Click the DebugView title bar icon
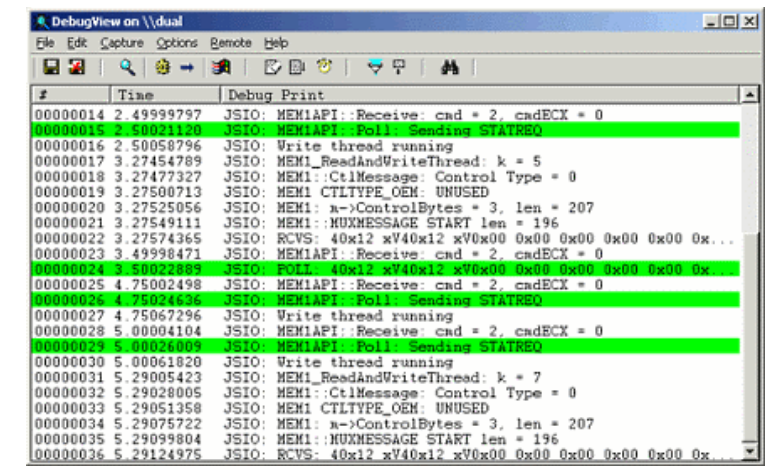This screenshot has height=471, width=774. tap(42, 21)
